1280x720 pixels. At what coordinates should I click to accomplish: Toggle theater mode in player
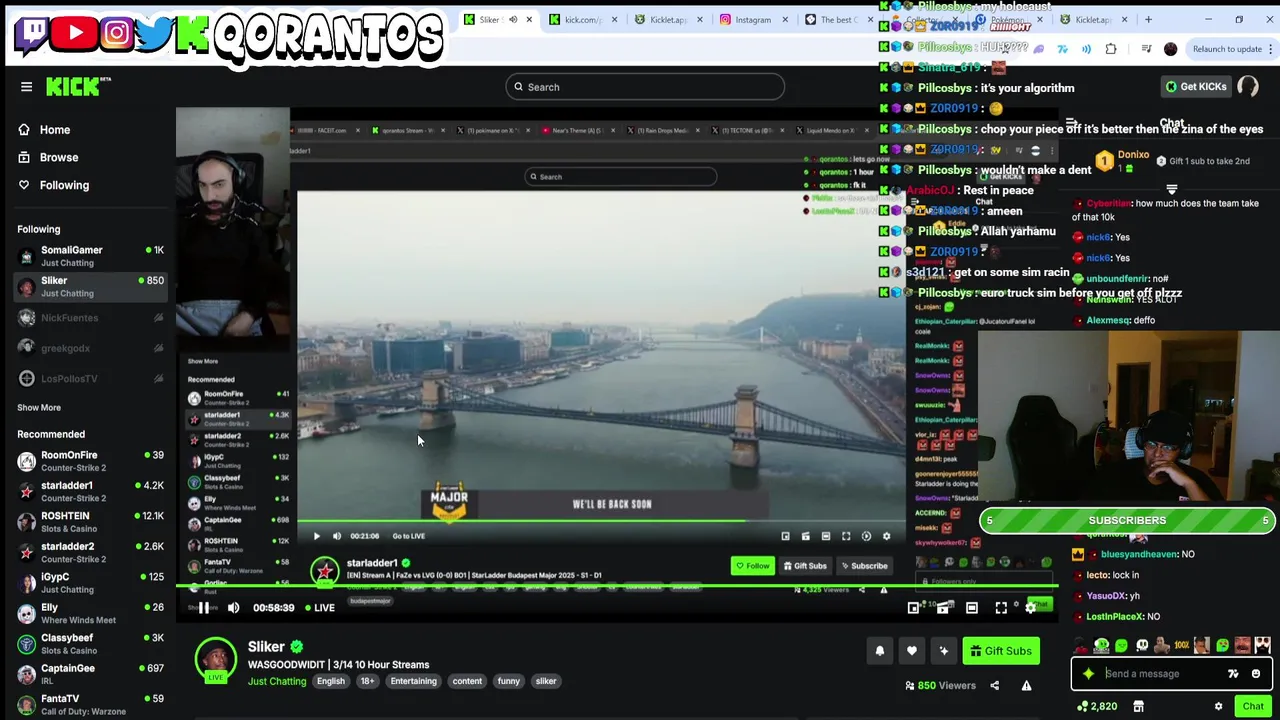click(x=971, y=607)
